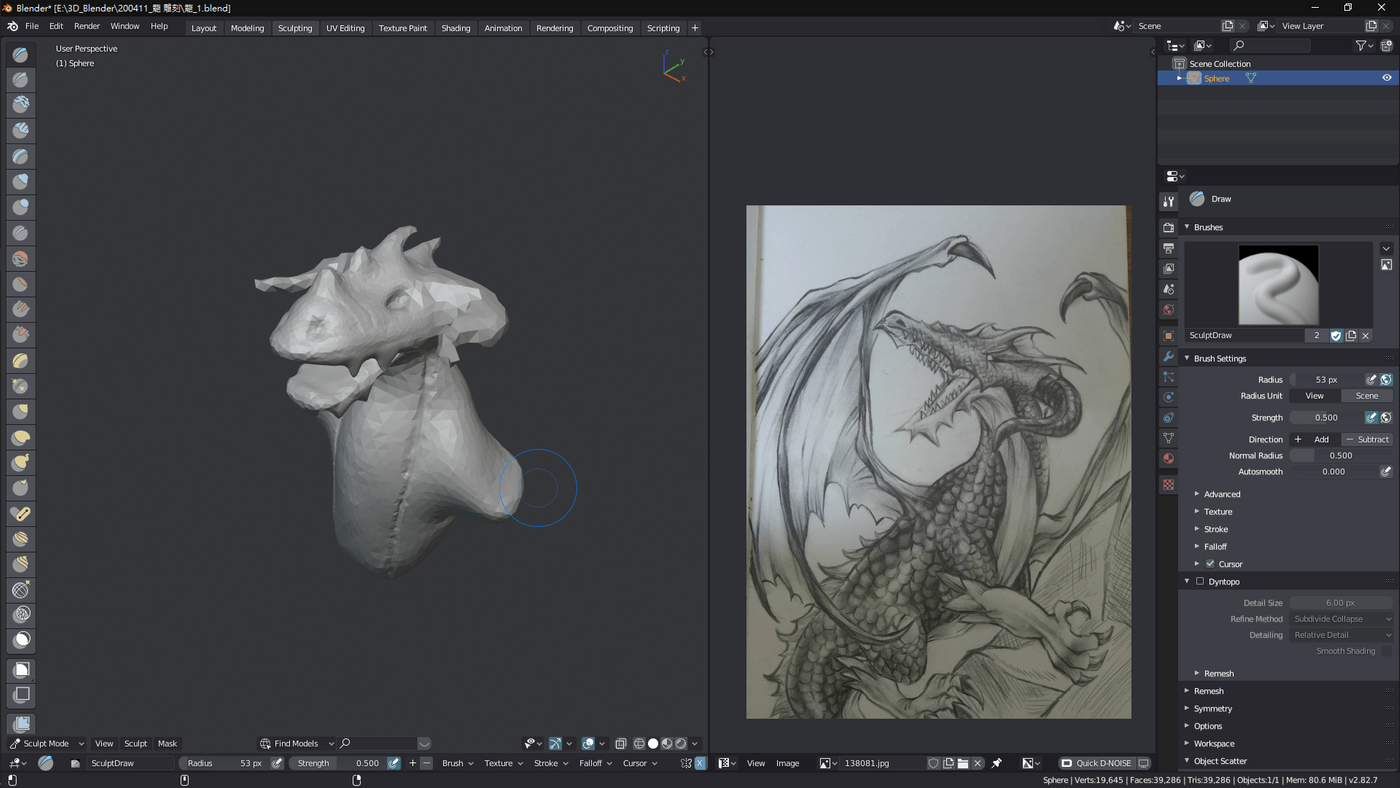The height and width of the screenshot is (788, 1400).
Task: Duplicate the SculptDraw brush
Action: pyautogui.click(x=1350, y=336)
